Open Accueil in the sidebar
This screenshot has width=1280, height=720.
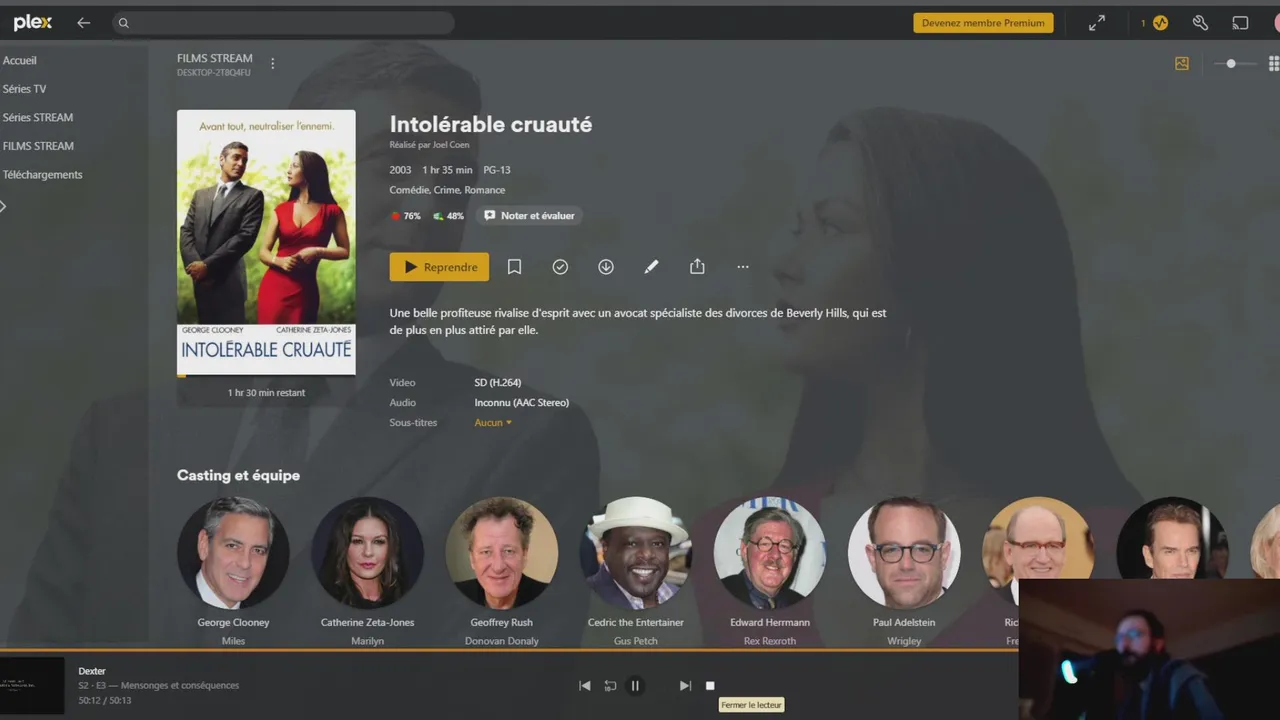[20, 60]
